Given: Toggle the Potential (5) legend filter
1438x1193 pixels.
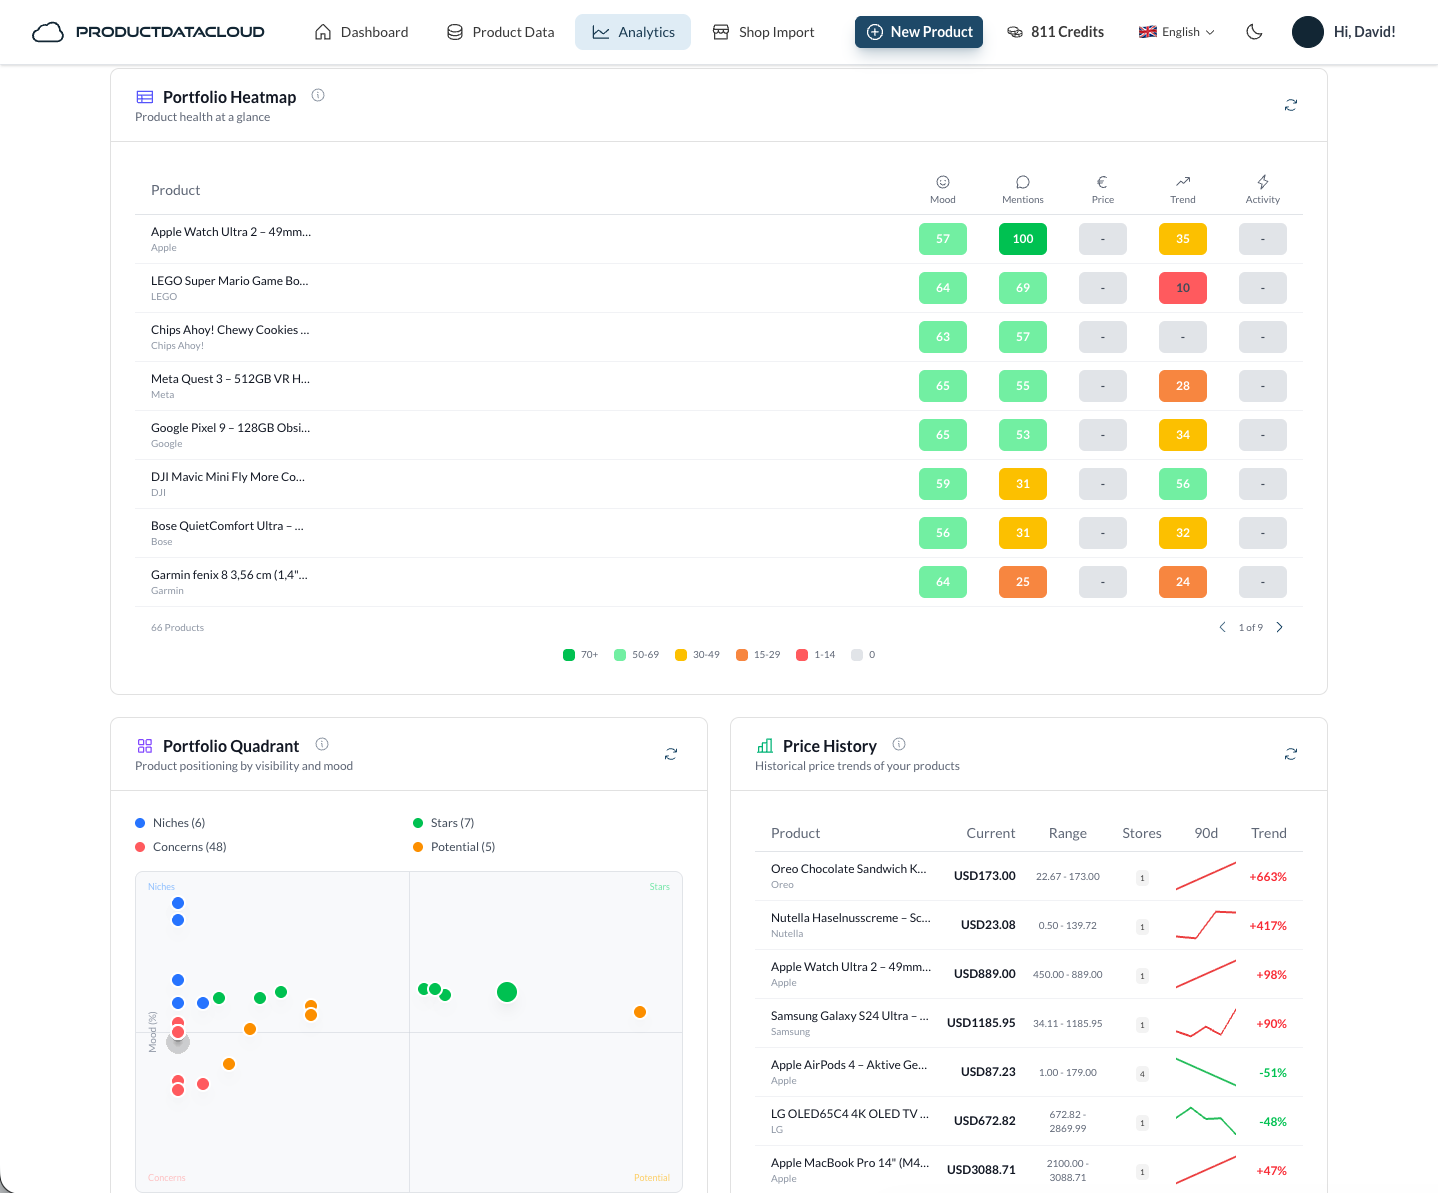Looking at the screenshot, I should (454, 847).
